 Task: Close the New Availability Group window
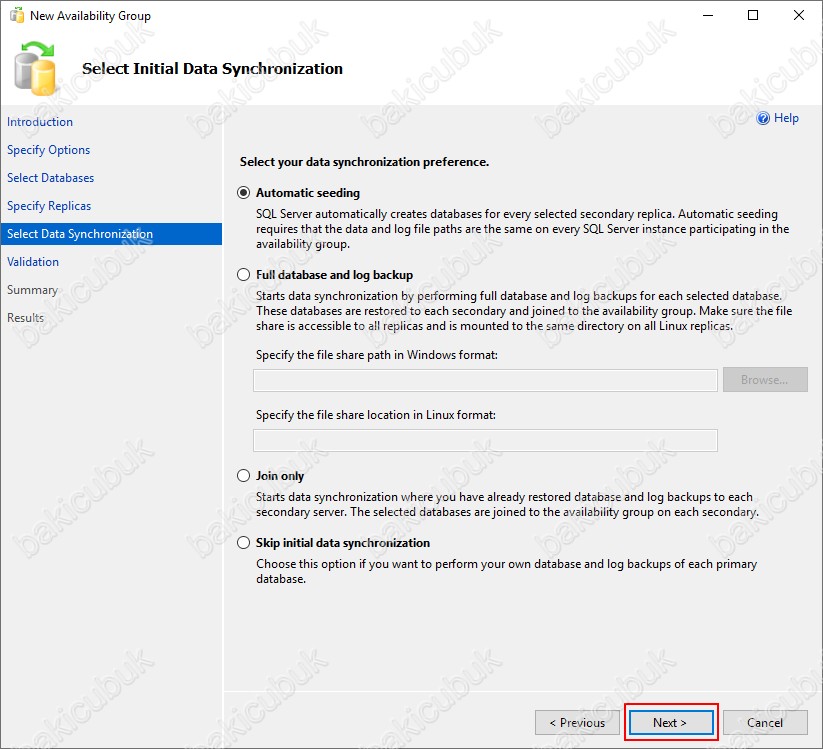799,15
